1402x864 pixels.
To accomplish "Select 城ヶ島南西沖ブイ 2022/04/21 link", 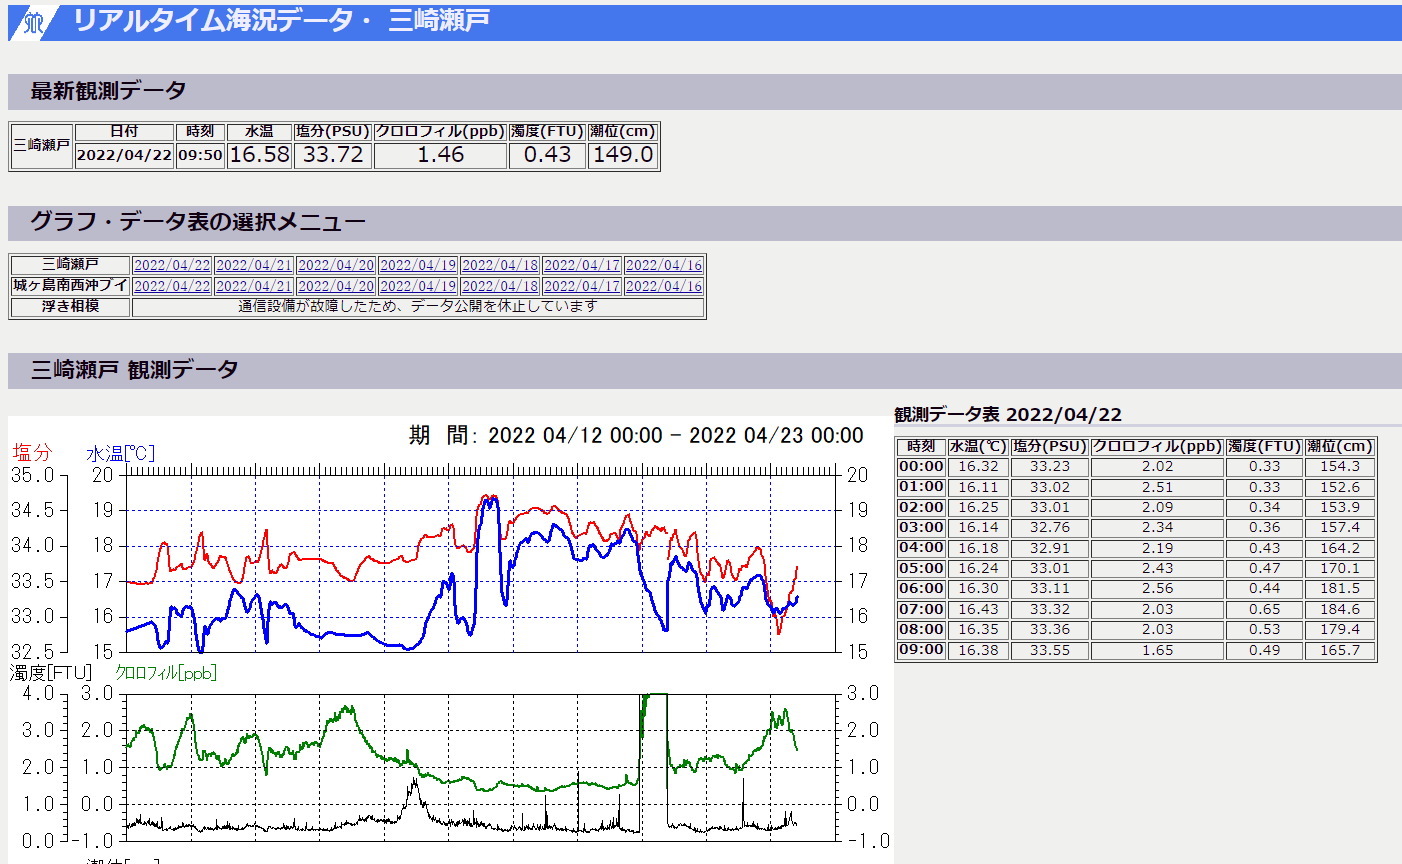I will point(254,286).
